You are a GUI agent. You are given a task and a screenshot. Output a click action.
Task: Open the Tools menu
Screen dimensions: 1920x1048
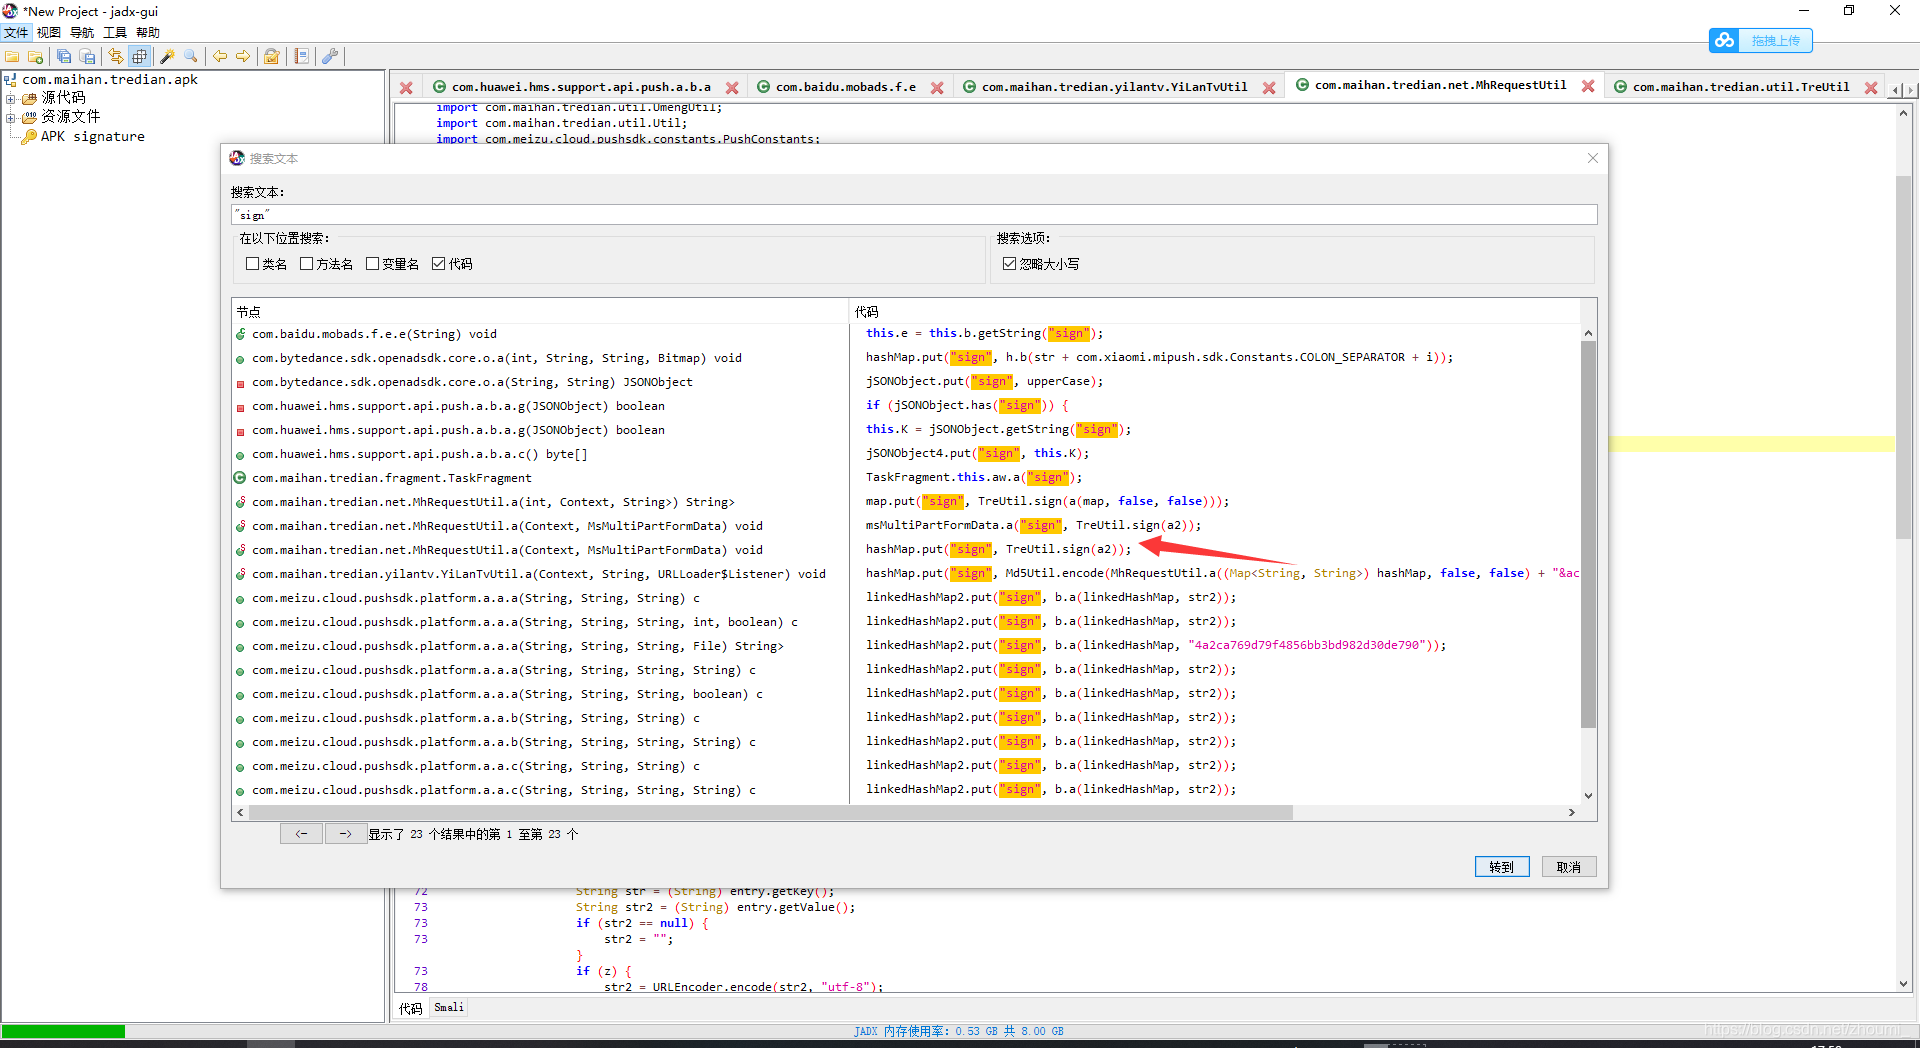click(x=115, y=33)
